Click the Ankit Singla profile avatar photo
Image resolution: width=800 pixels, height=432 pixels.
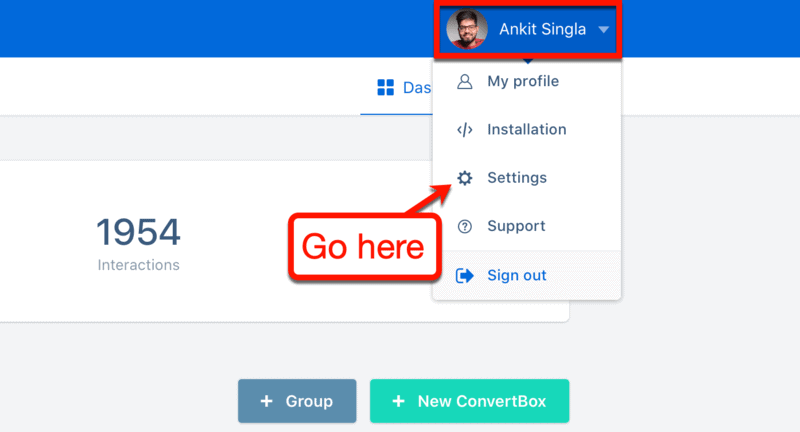[467, 29]
